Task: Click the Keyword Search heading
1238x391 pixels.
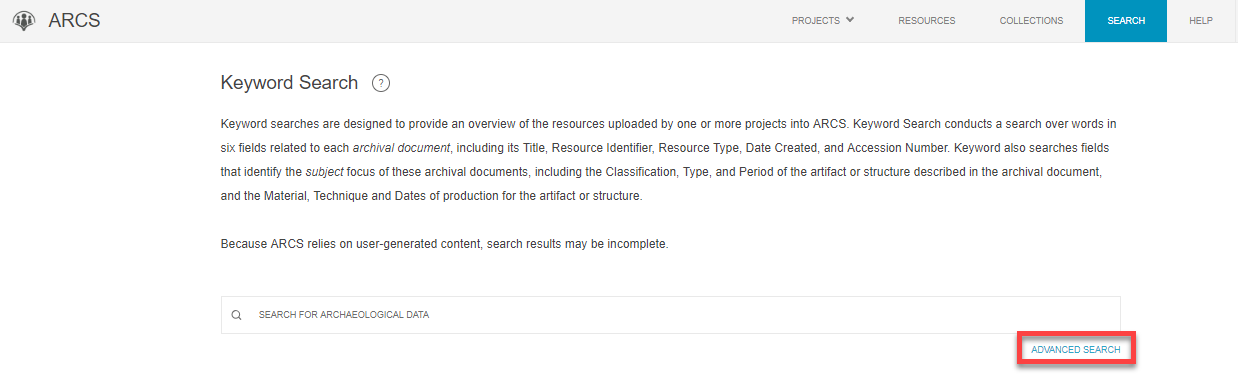Action: [289, 83]
